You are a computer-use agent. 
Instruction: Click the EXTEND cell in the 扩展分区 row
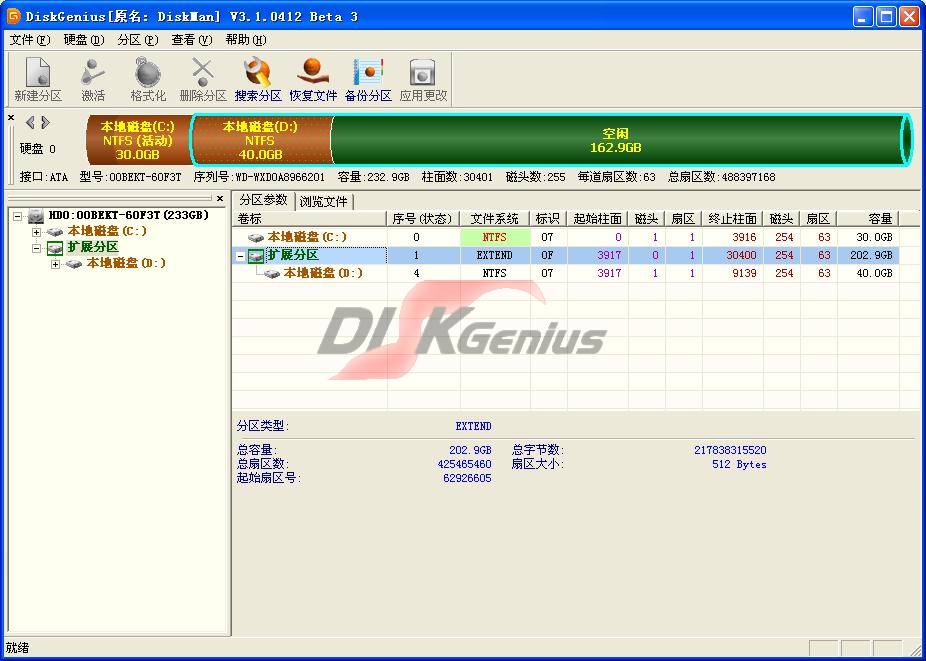[x=495, y=256]
